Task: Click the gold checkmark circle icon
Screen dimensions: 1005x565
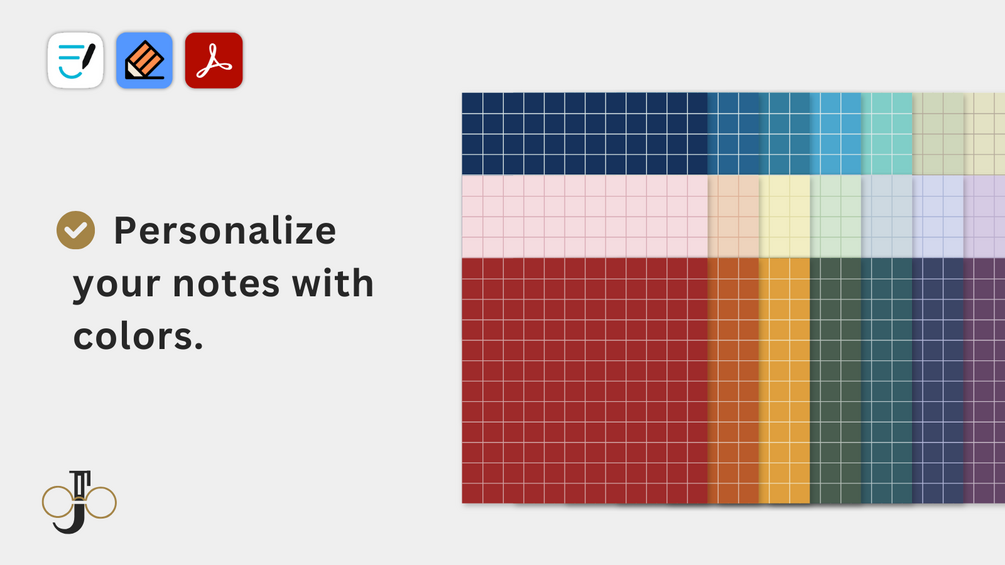Action: pos(76,230)
